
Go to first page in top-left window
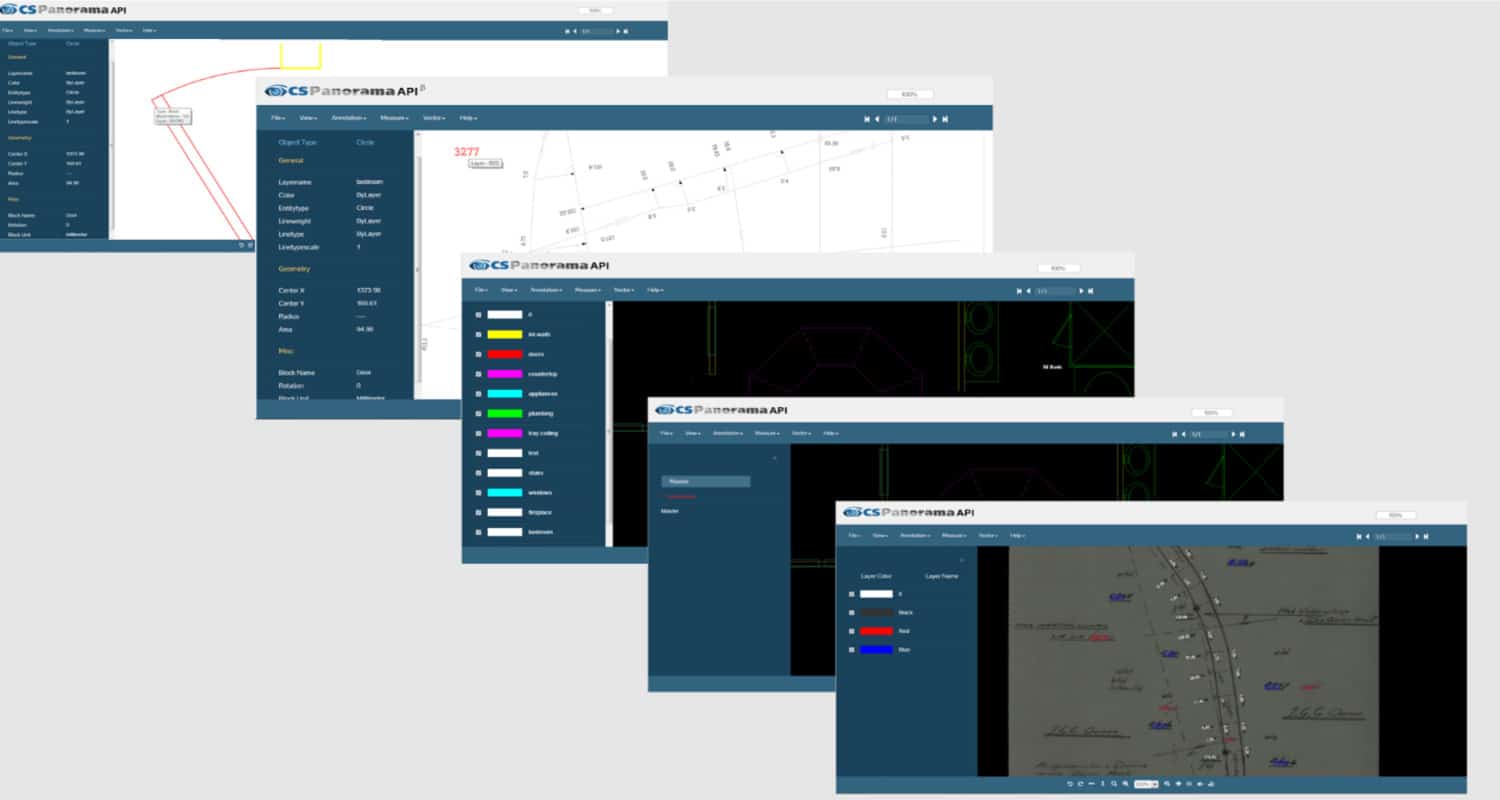[x=567, y=31]
